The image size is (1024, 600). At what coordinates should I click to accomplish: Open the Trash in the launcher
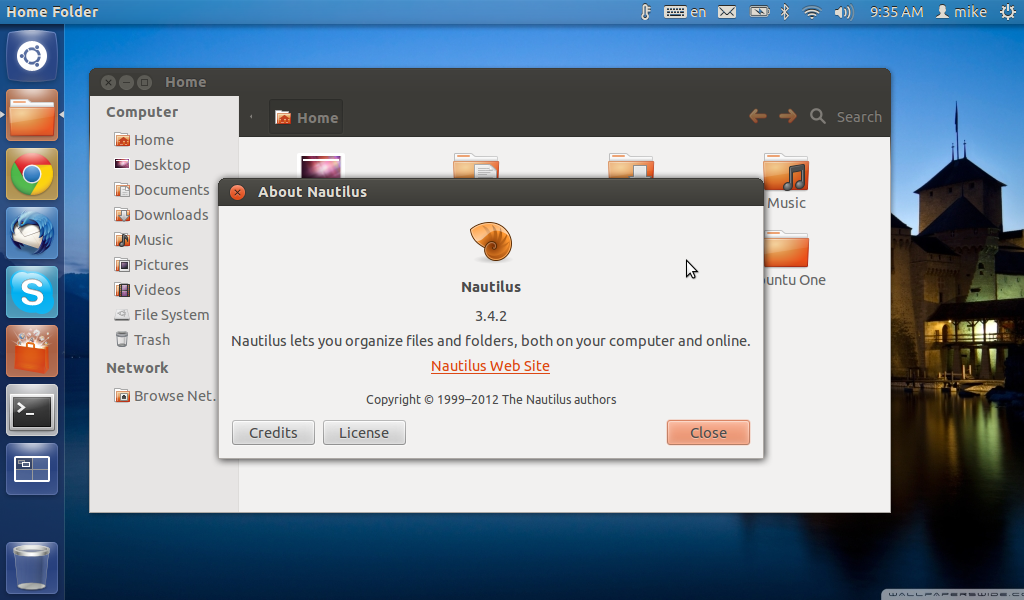pos(32,567)
